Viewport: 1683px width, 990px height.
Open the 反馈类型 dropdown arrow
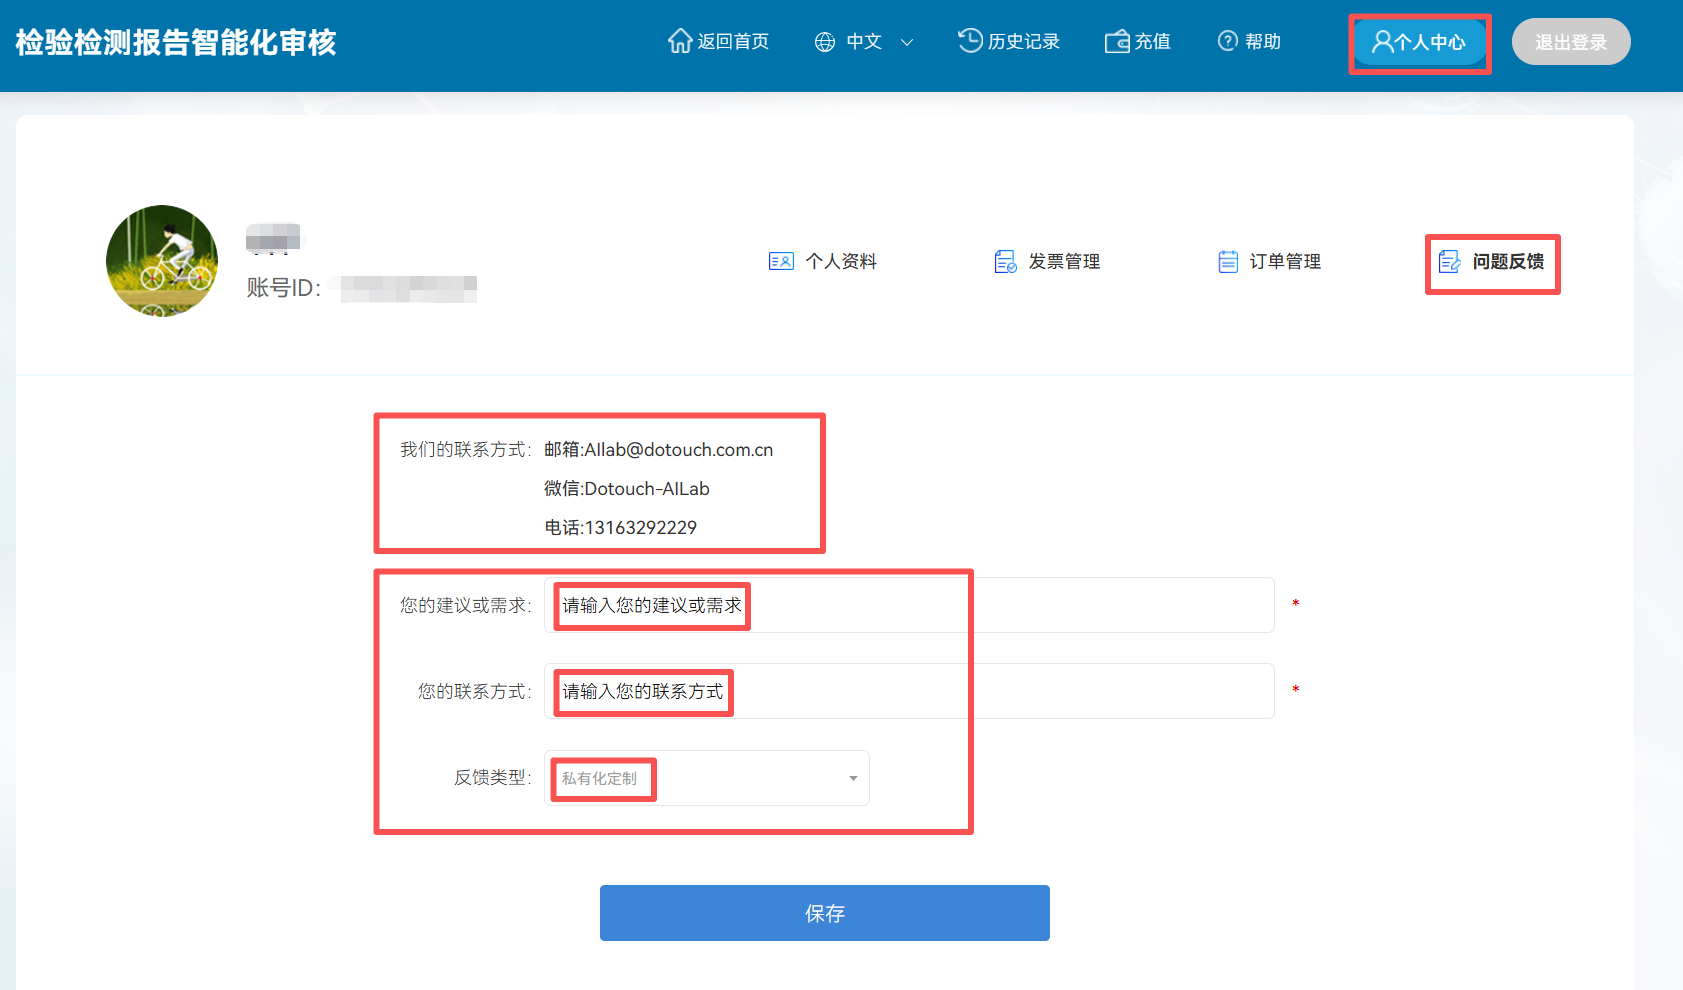853,778
